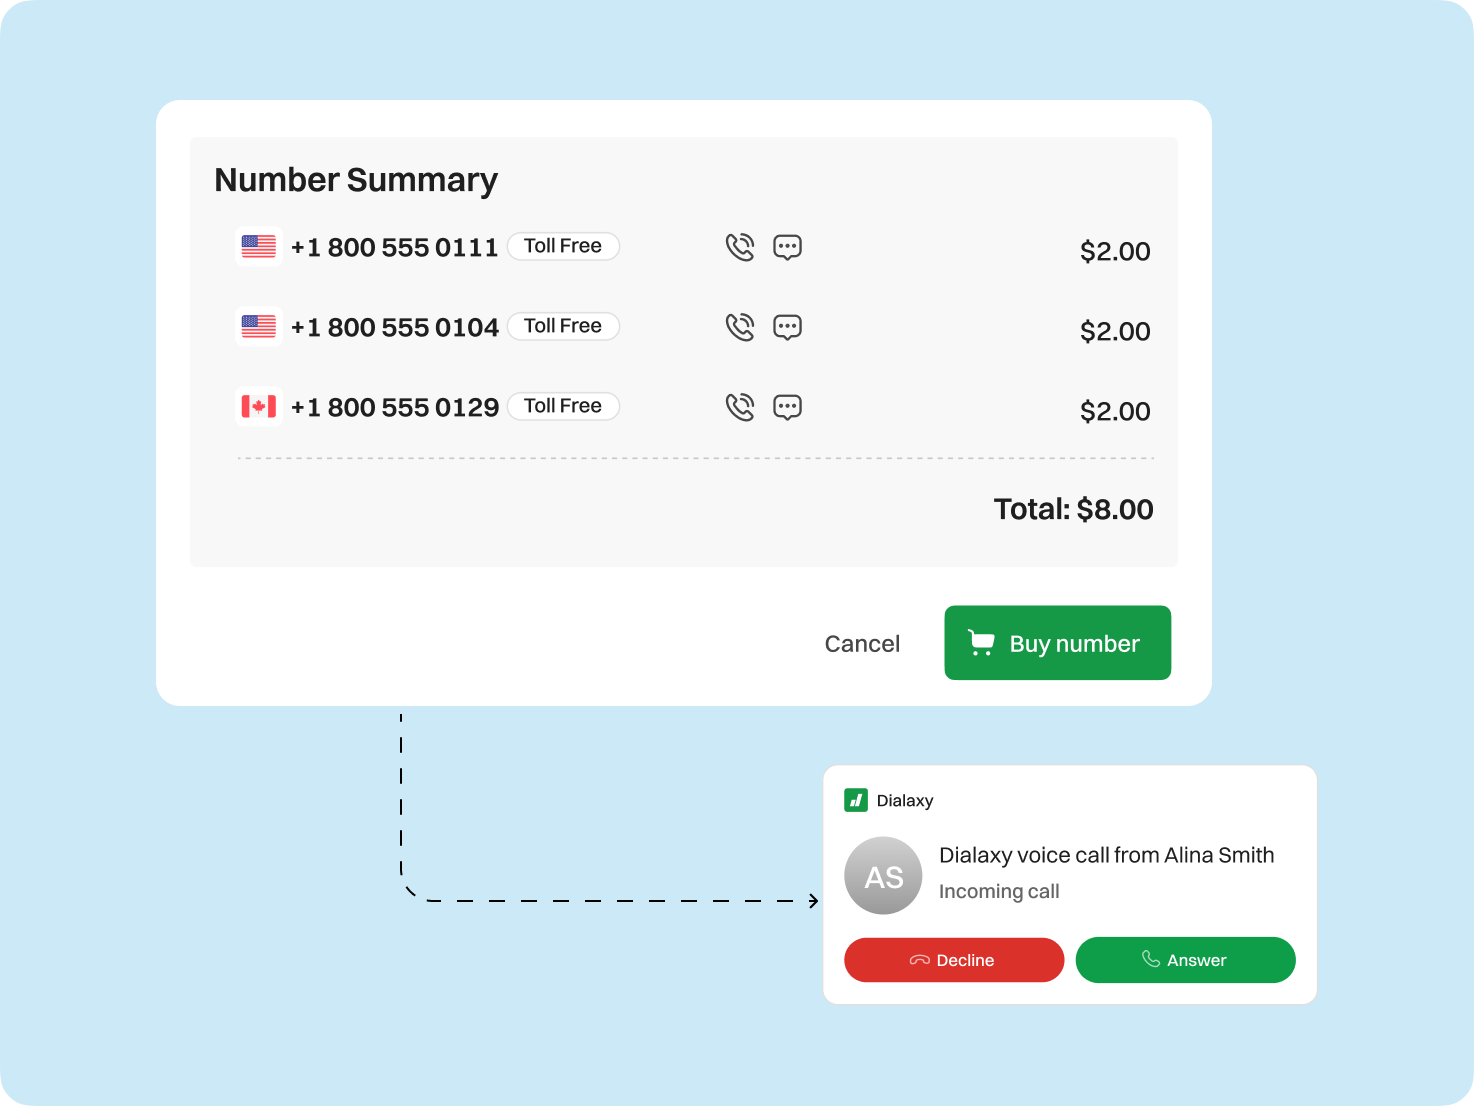Open messaging icon for +1 800 555 0104
The height and width of the screenshot is (1106, 1474).
point(787,327)
